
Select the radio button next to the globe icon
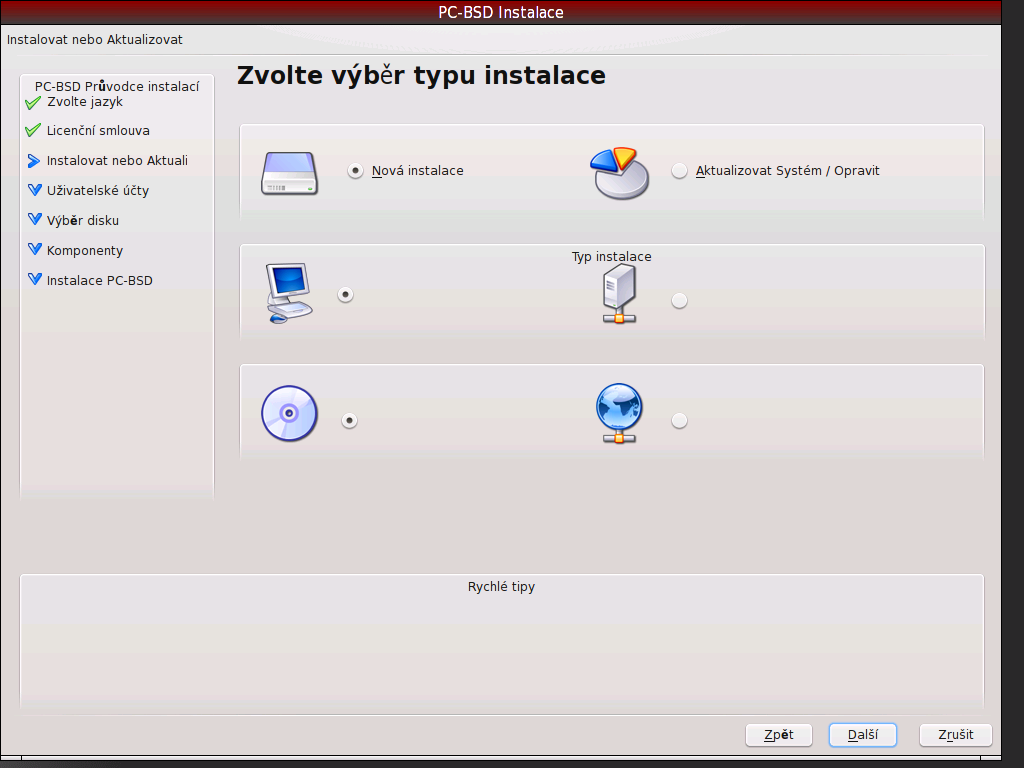[x=679, y=421]
